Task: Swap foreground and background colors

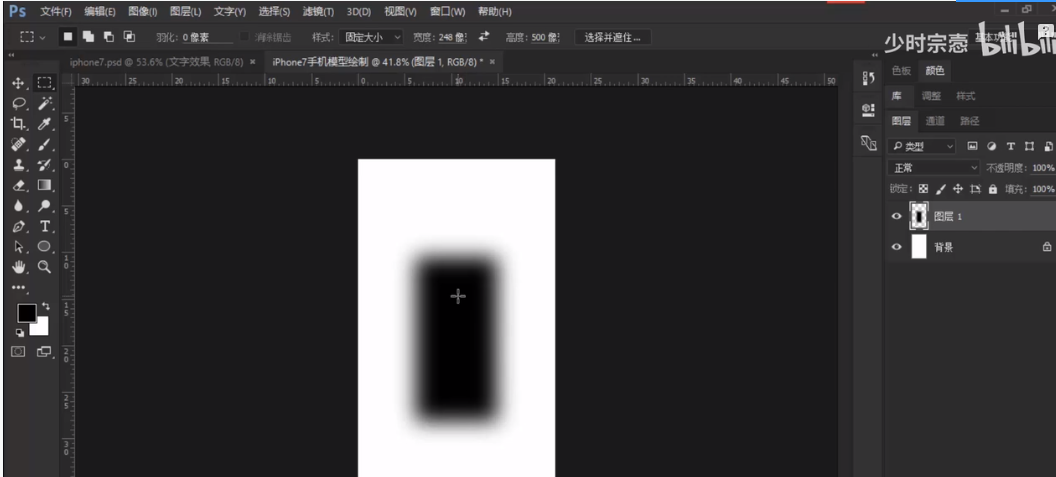Action: click(45, 306)
